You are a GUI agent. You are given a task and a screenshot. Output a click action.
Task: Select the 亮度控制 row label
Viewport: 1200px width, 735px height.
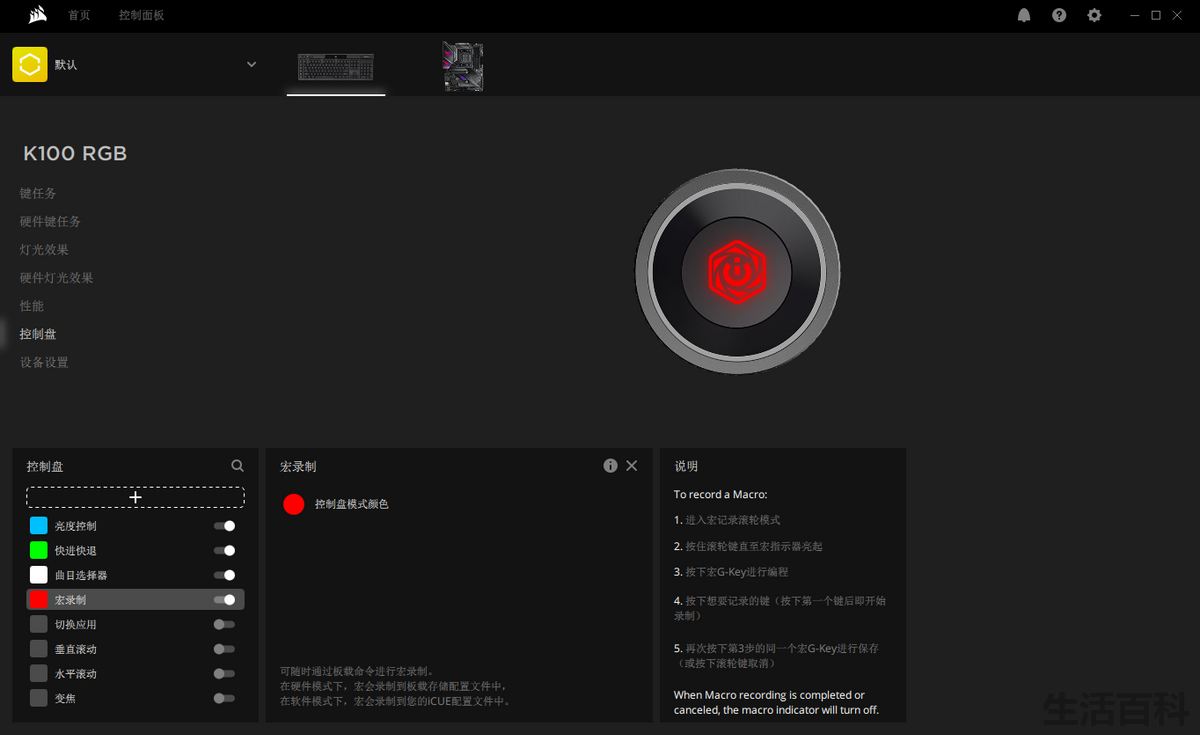(76, 526)
